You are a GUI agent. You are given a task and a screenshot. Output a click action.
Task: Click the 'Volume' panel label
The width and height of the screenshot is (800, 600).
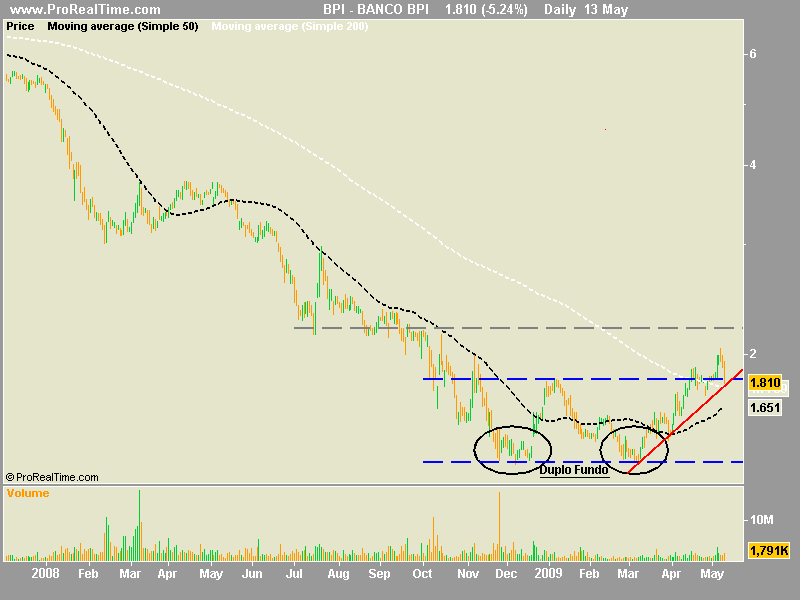(28, 493)
